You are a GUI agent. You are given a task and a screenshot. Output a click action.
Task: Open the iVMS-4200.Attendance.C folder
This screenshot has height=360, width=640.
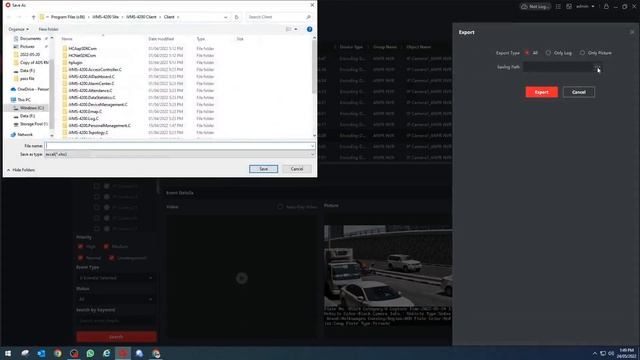[90, 90]
